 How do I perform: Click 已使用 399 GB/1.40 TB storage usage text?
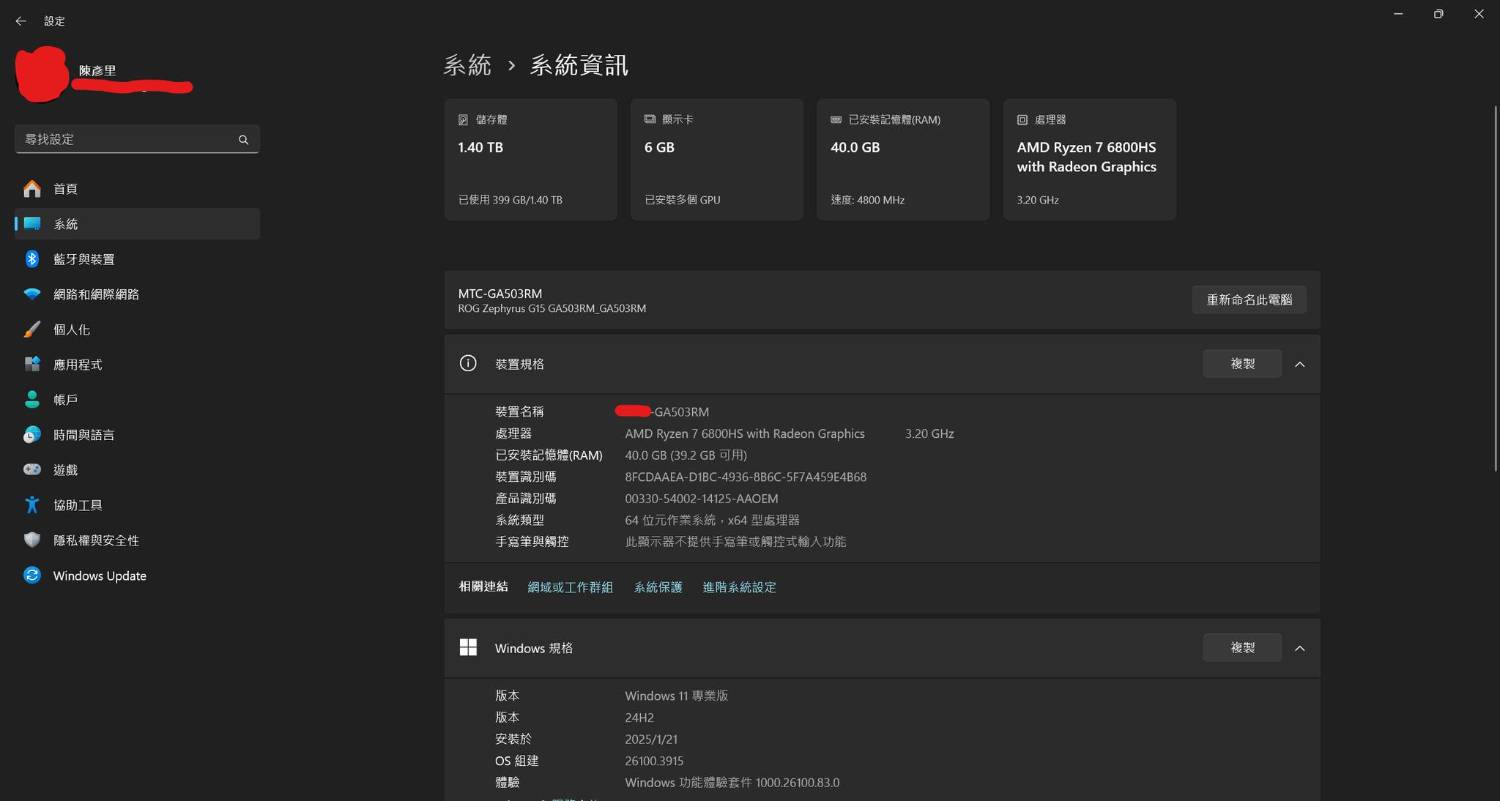coord(510,200)
